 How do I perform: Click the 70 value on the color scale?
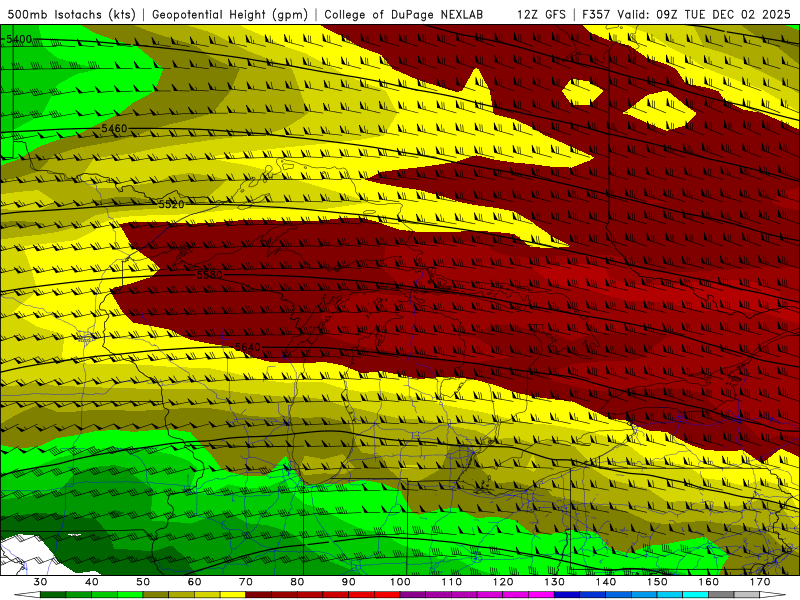pyautogui.click(x=246, y=582)
